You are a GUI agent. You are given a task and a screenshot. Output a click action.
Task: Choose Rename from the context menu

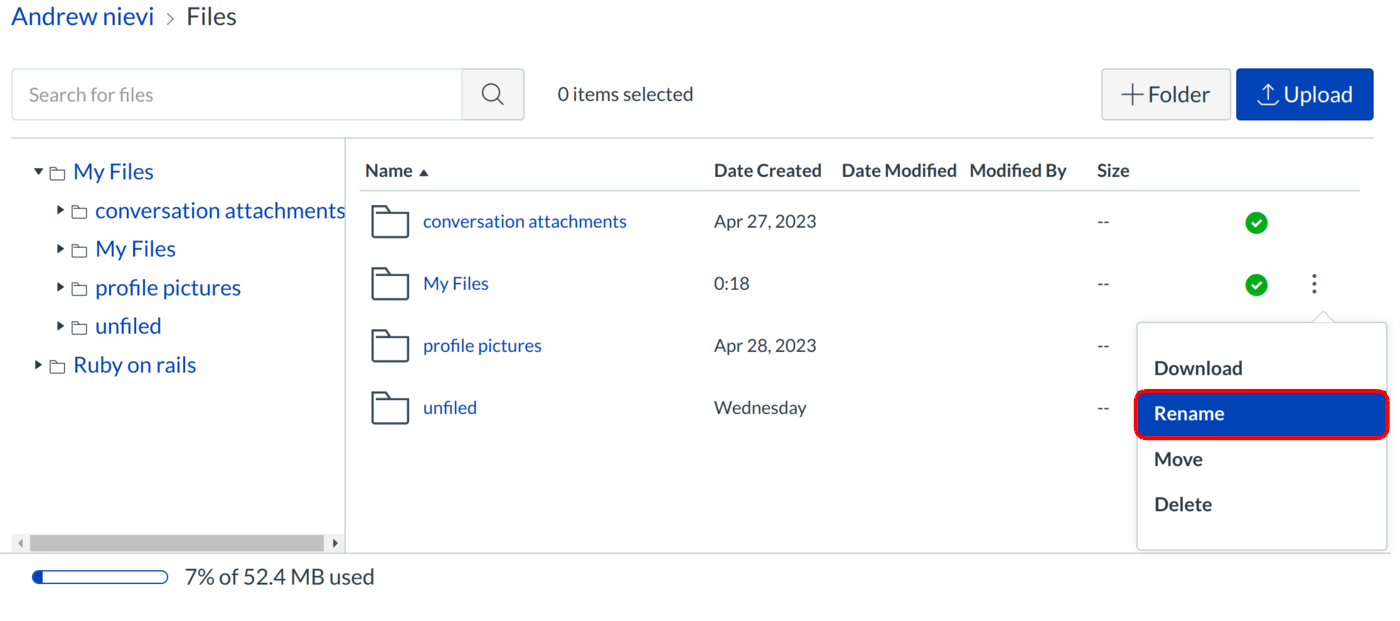coord(1260,414)
